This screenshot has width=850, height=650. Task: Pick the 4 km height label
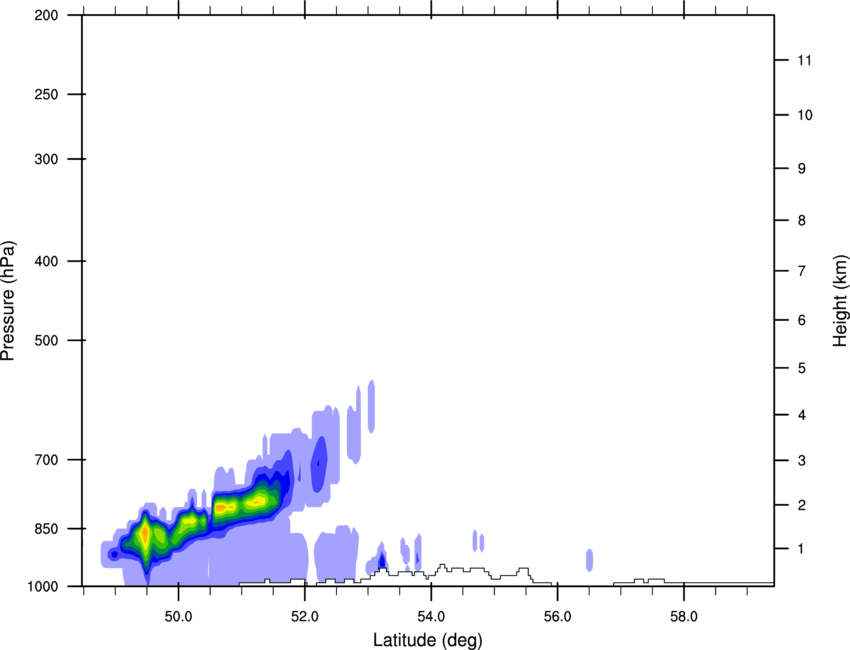point(802,415)
